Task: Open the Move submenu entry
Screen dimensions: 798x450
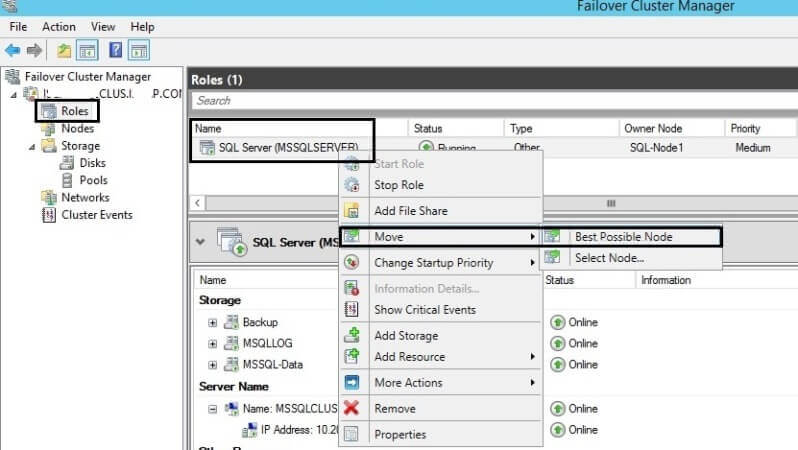Action: pyautogui.click(x=441, y=237)
